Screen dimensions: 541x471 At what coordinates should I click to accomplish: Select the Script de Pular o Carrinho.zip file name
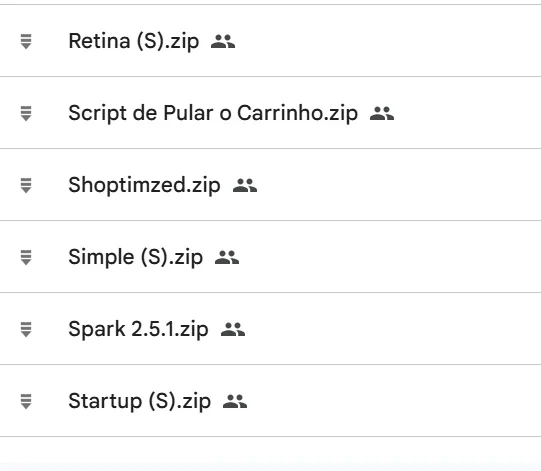213,114
